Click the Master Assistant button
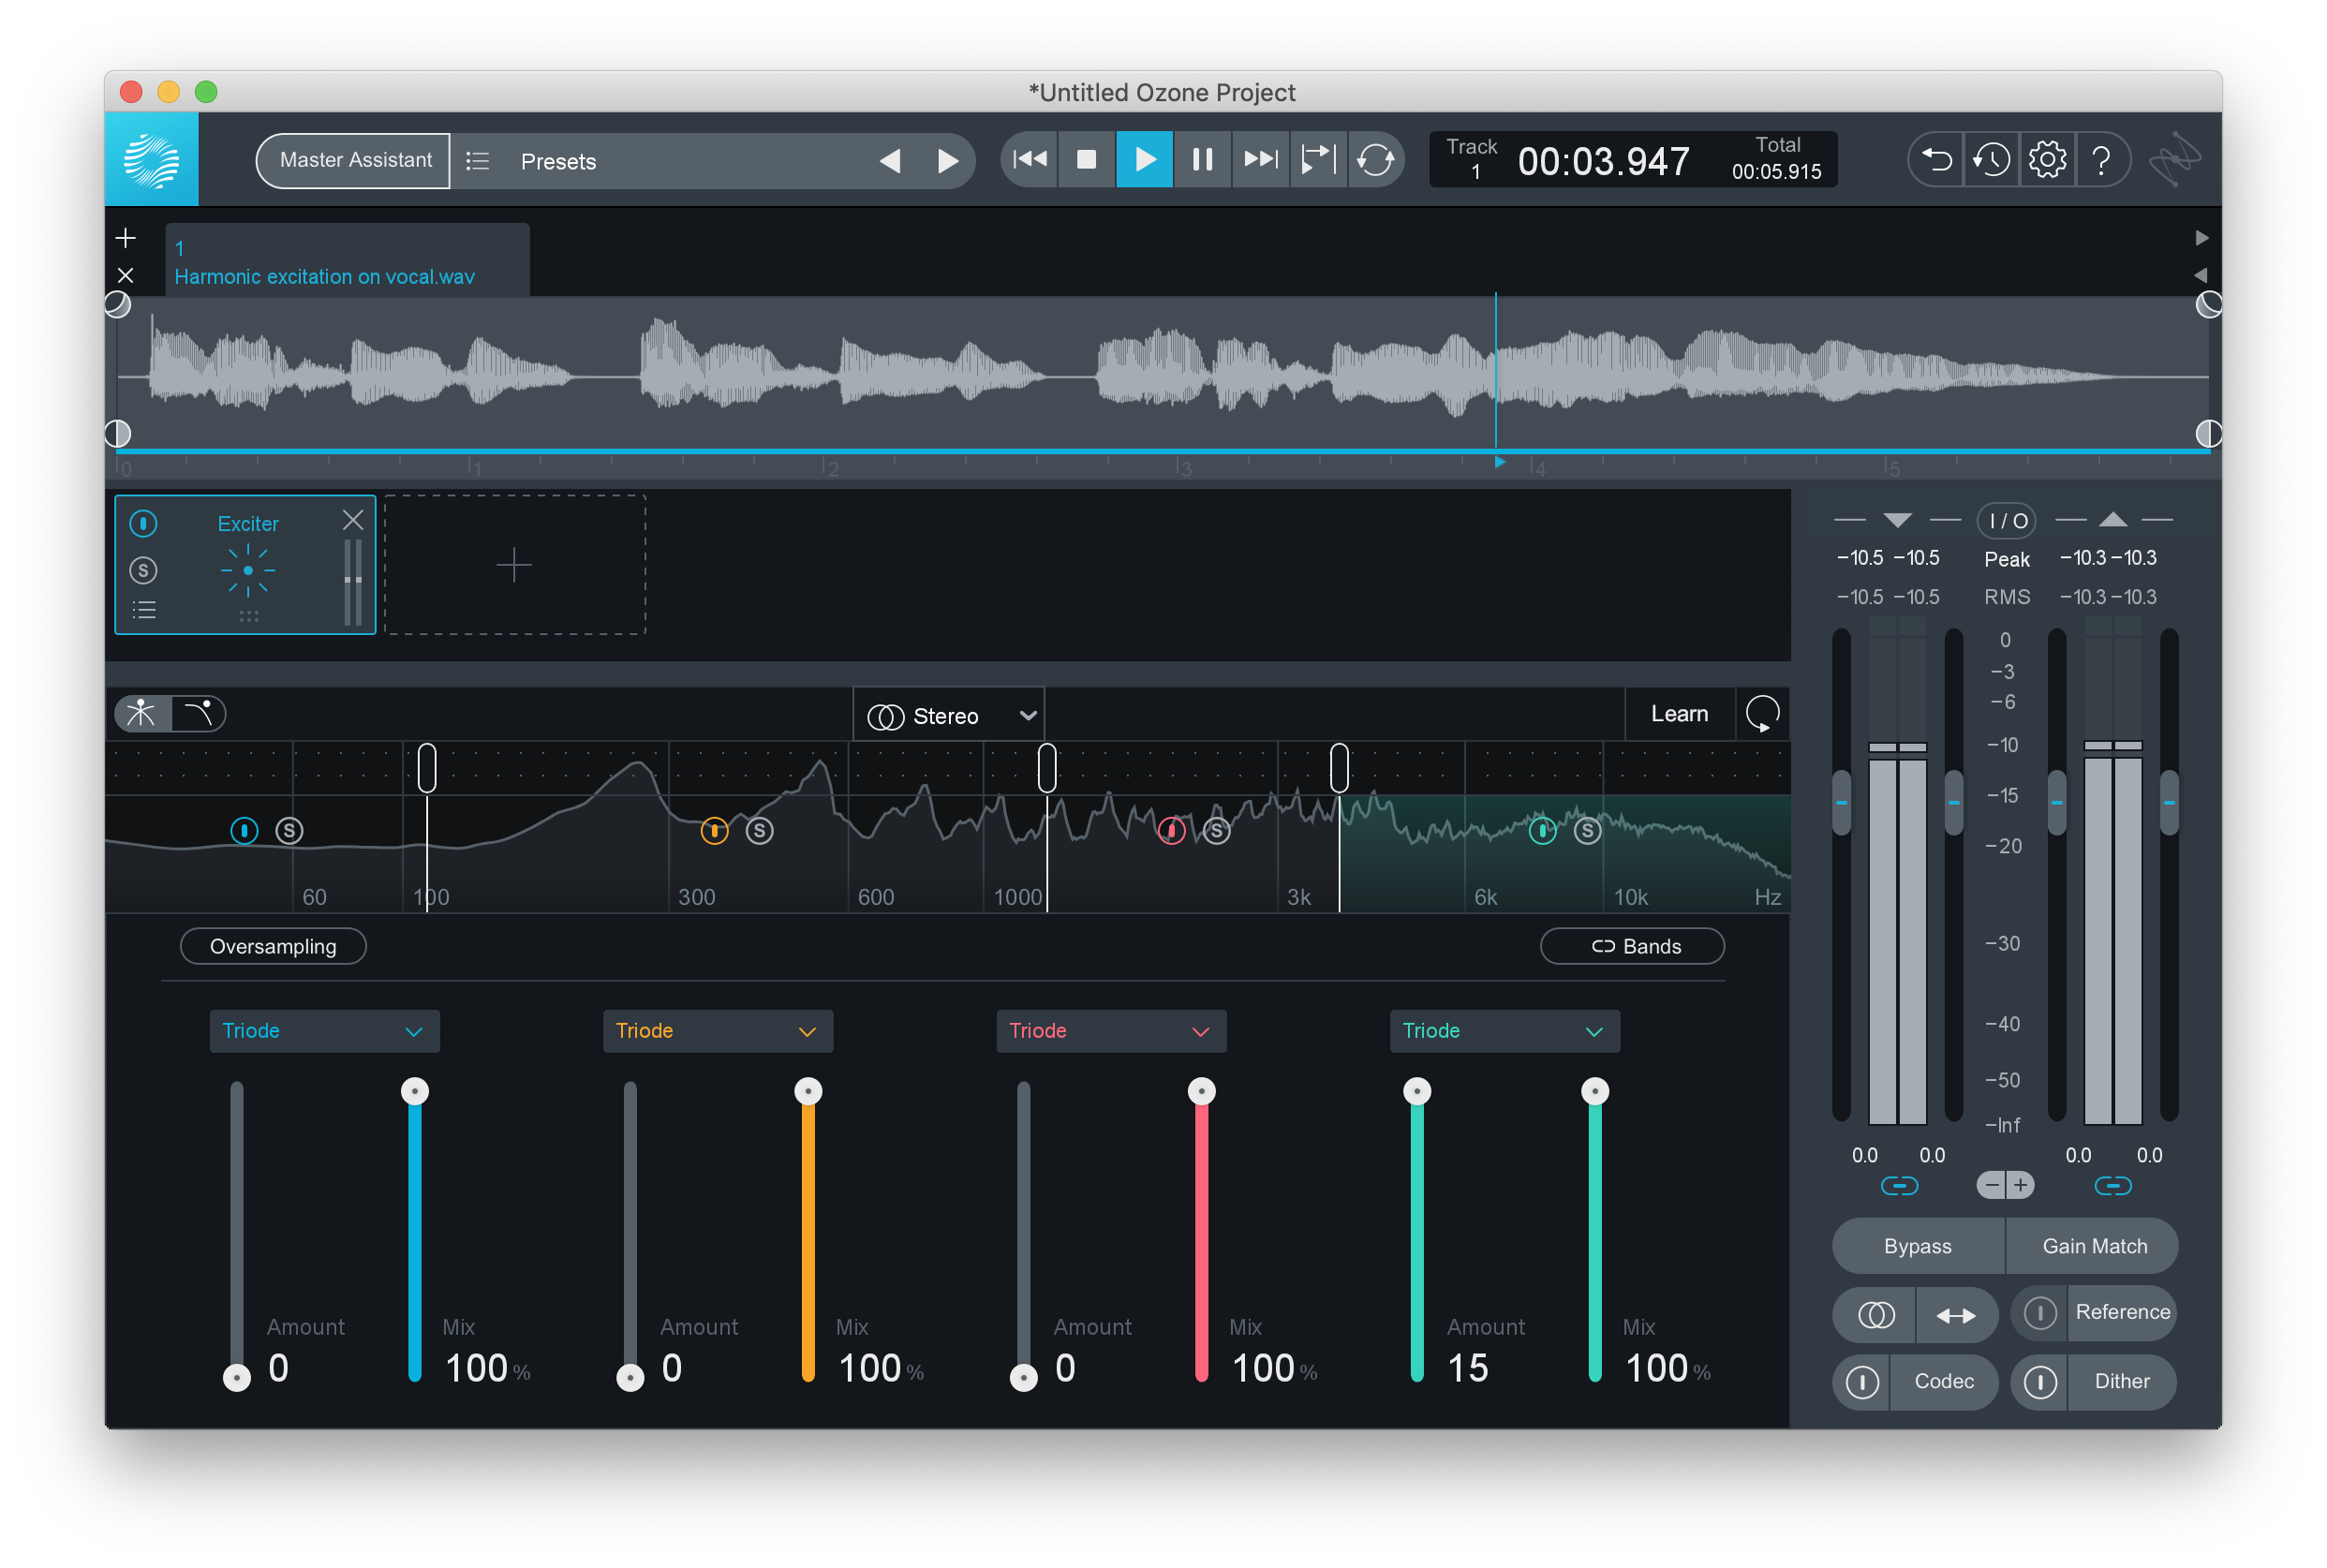Viewport: 2327px width, 1568px height. [x=355, y=160]
